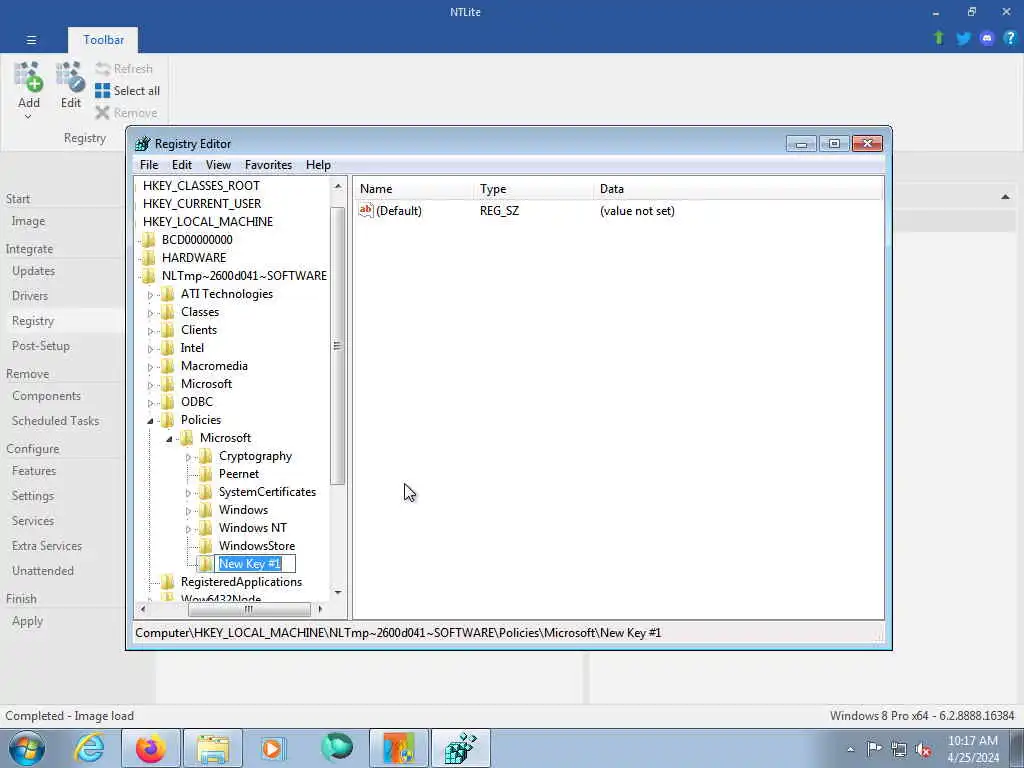Expand the ATI Technologies key

(x=150, y=295)
